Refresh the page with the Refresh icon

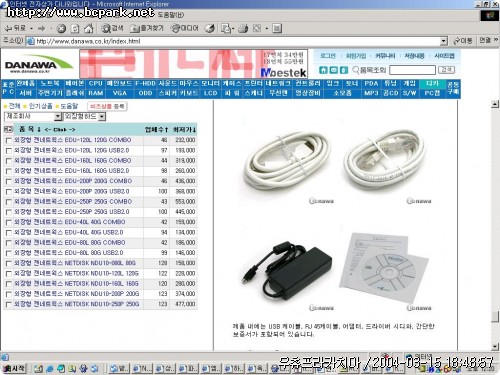(75, 29)
